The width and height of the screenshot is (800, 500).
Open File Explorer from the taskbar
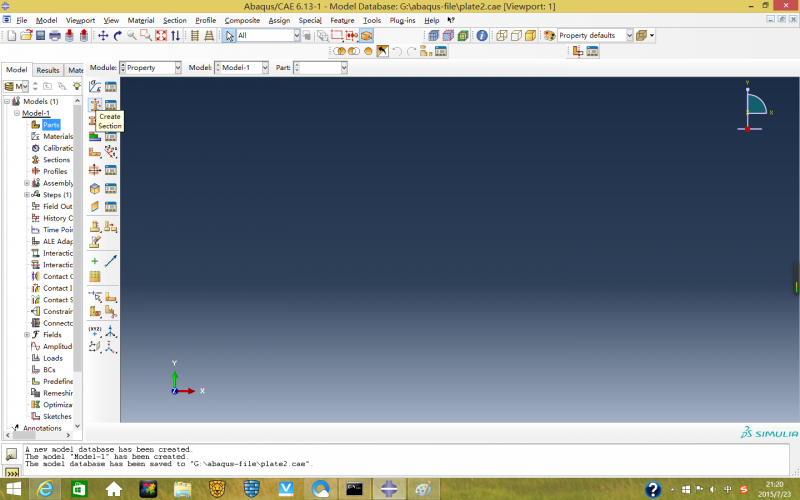click(182, 489)
